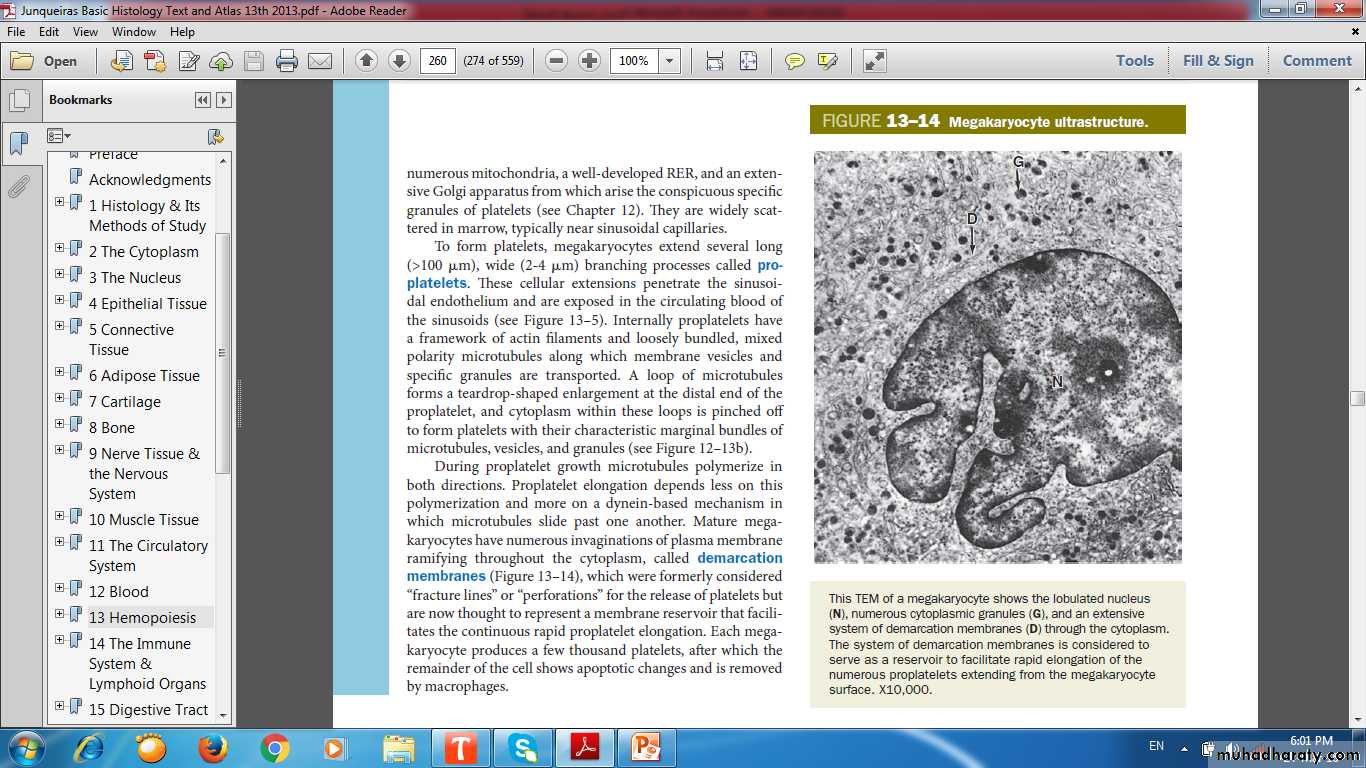Click the Fill & Sign button
The width and height of the screenshot is (1366, 768).
pos(1218,61)
